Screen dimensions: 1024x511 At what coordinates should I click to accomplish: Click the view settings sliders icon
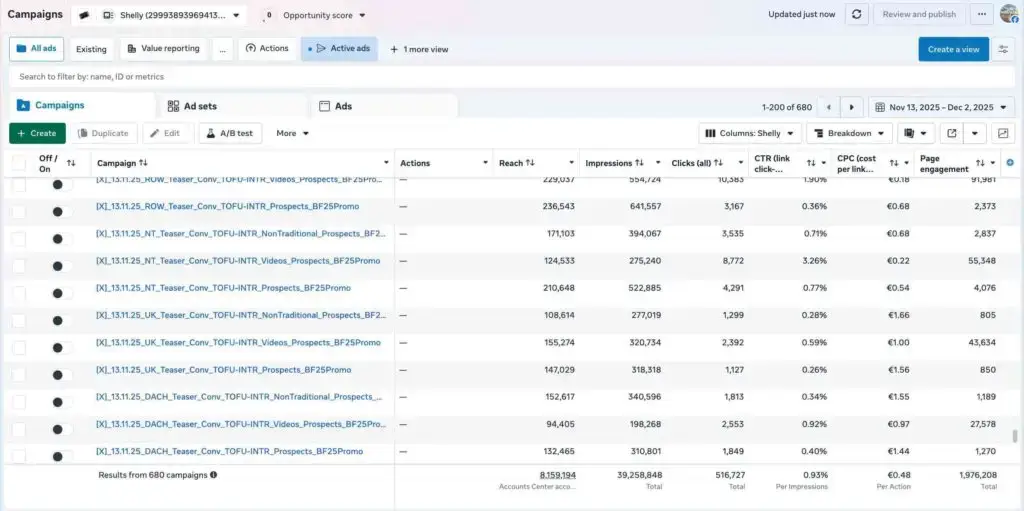click(x=1003, y=49)
